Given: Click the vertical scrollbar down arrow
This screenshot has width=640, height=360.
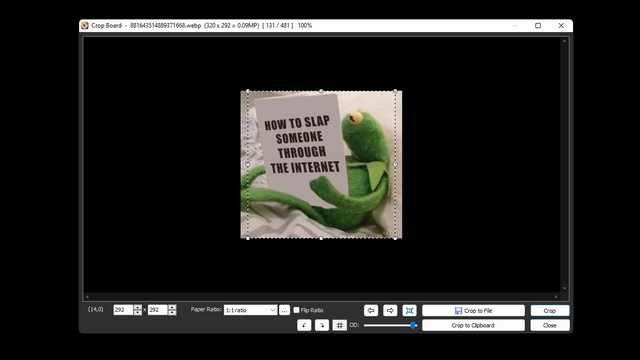Looking at the screenshot, I should coord(564,289).
